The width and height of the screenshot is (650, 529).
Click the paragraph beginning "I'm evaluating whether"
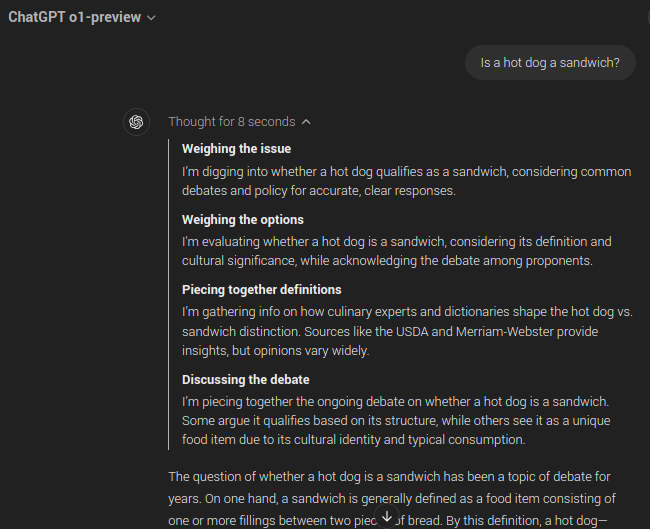click(x=396, y=251)
